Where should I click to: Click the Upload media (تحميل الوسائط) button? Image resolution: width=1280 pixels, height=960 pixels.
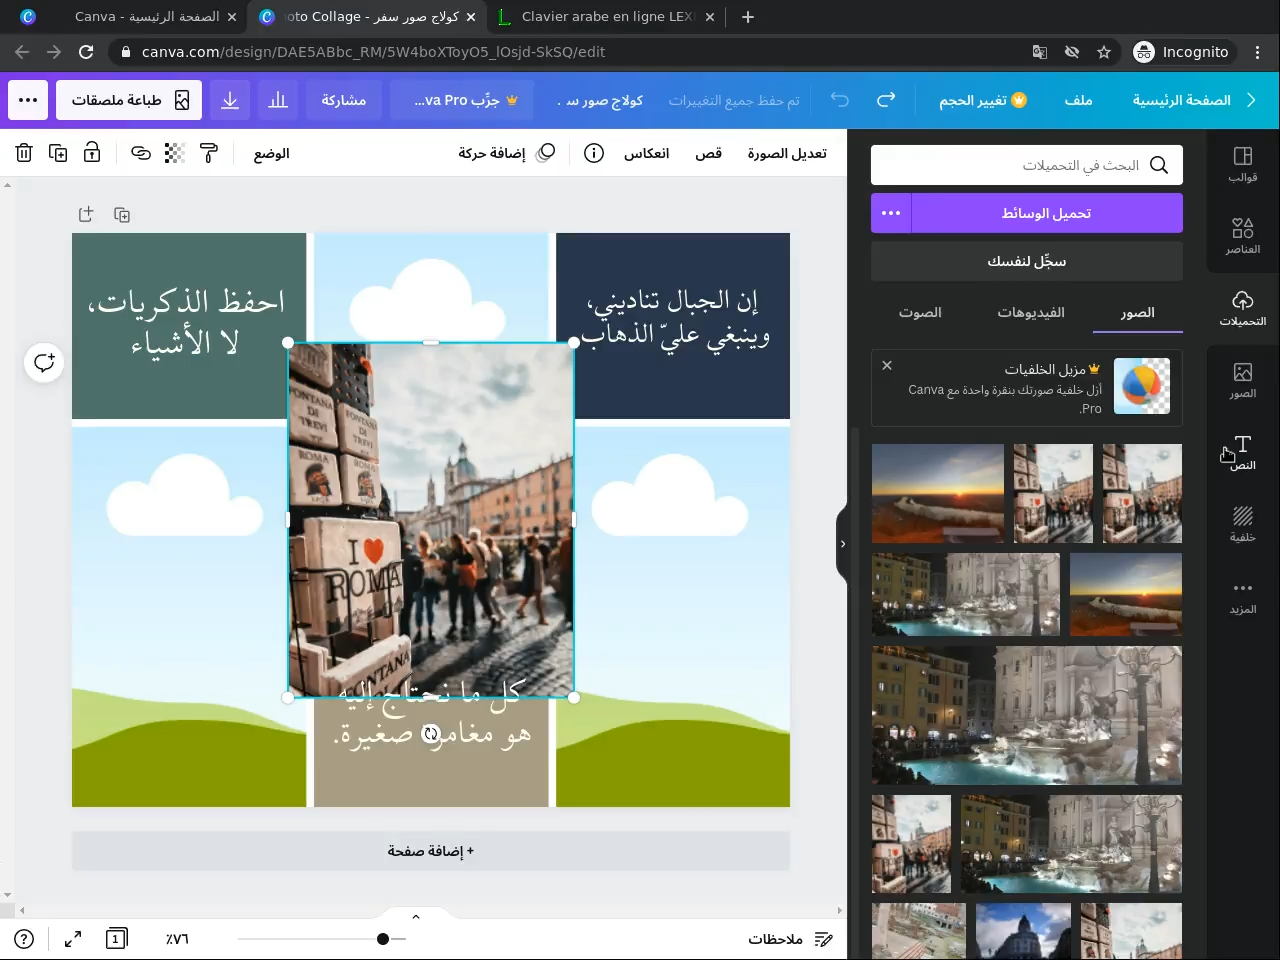pos(1046,213)
